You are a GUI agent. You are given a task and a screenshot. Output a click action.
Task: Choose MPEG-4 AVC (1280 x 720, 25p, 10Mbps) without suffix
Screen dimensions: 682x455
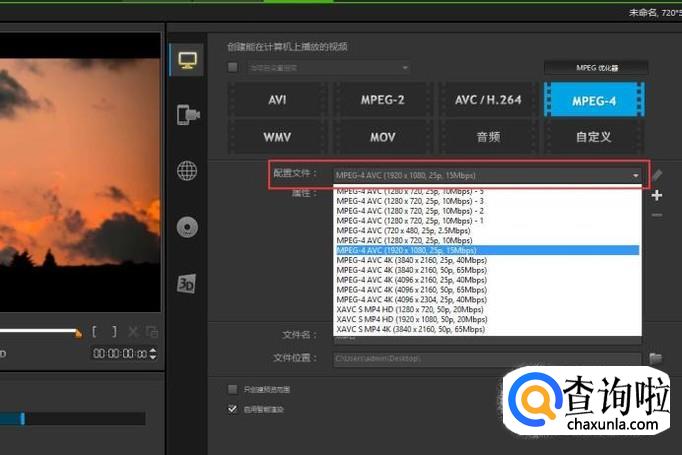click(x=488, y=240)
